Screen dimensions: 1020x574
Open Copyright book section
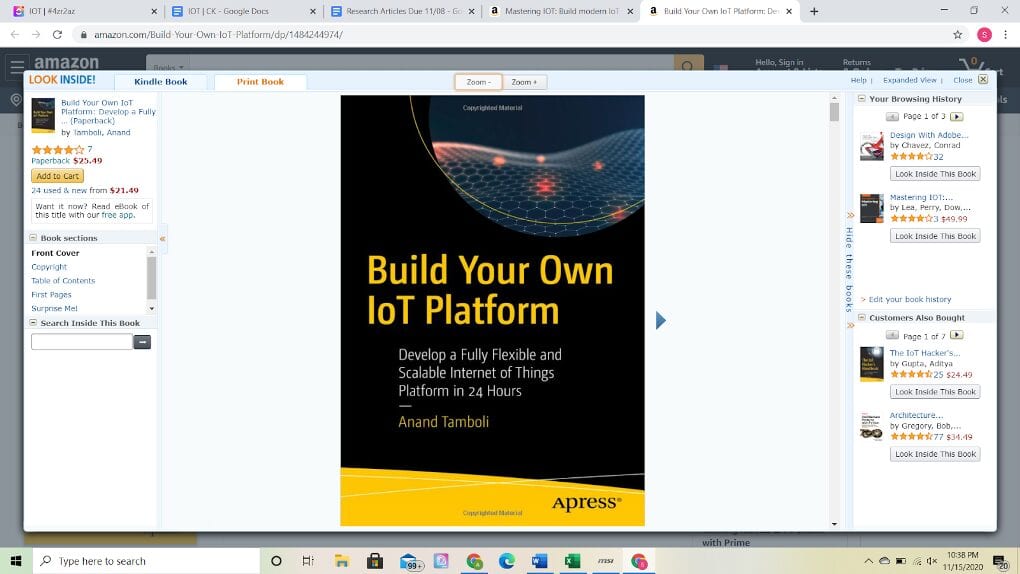click(49, 267)
